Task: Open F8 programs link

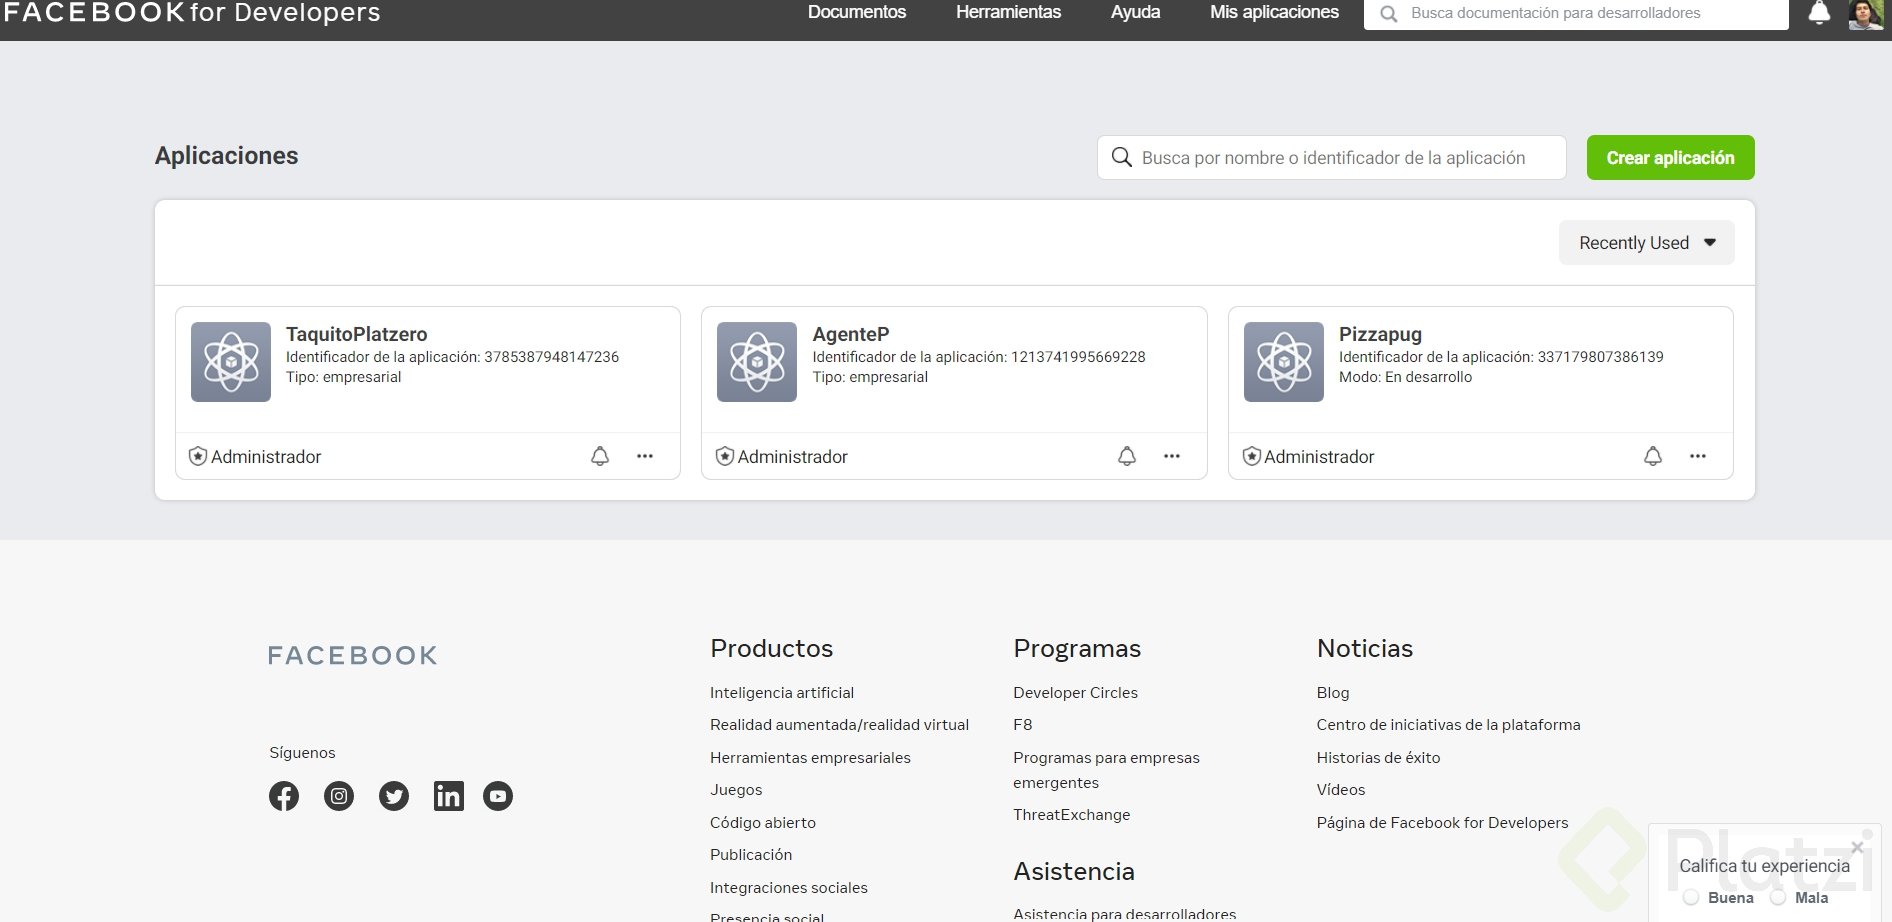Action: [x=1022, y=725]
